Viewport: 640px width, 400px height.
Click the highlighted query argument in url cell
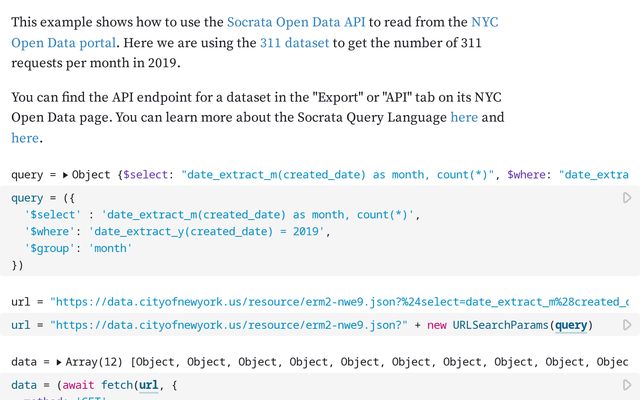coord(571,325)
